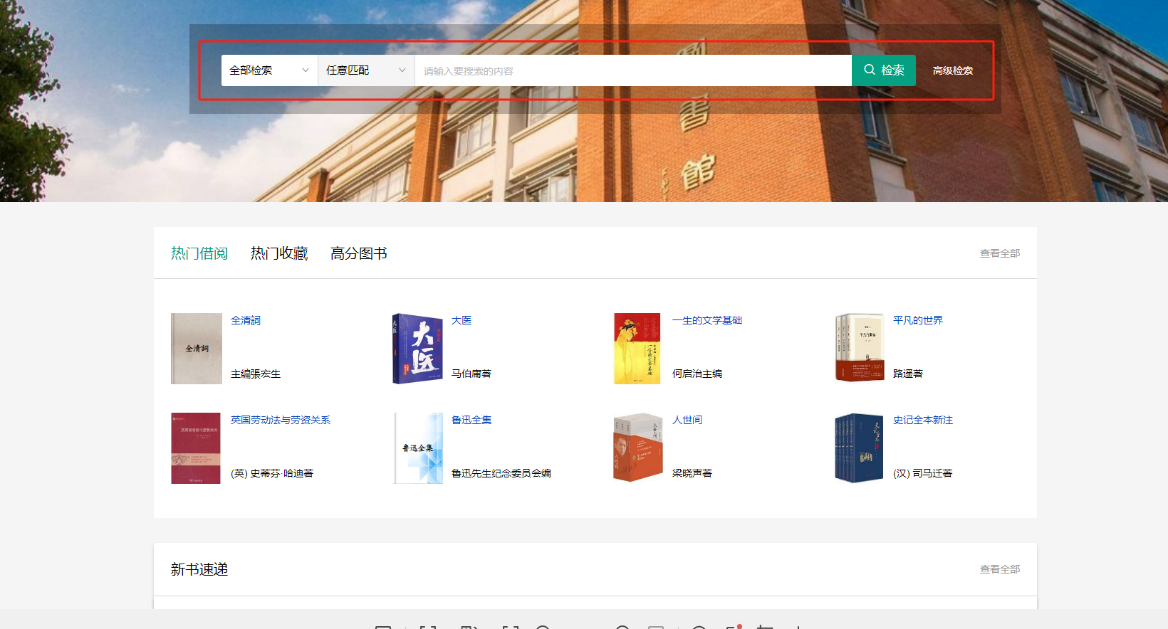The height and width of the screenshot is (629, 1168).
Task: Click the 平凡的世界 book cover thumbnail
Action: coord(859,348)
